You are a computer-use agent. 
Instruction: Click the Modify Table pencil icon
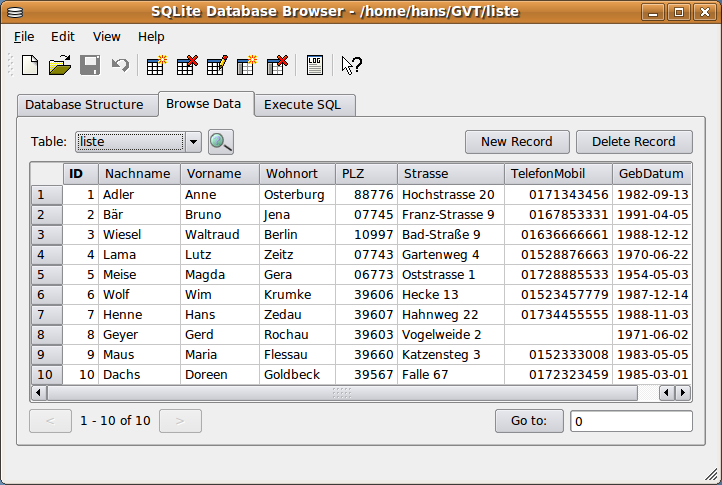click(x=216, y=66)
